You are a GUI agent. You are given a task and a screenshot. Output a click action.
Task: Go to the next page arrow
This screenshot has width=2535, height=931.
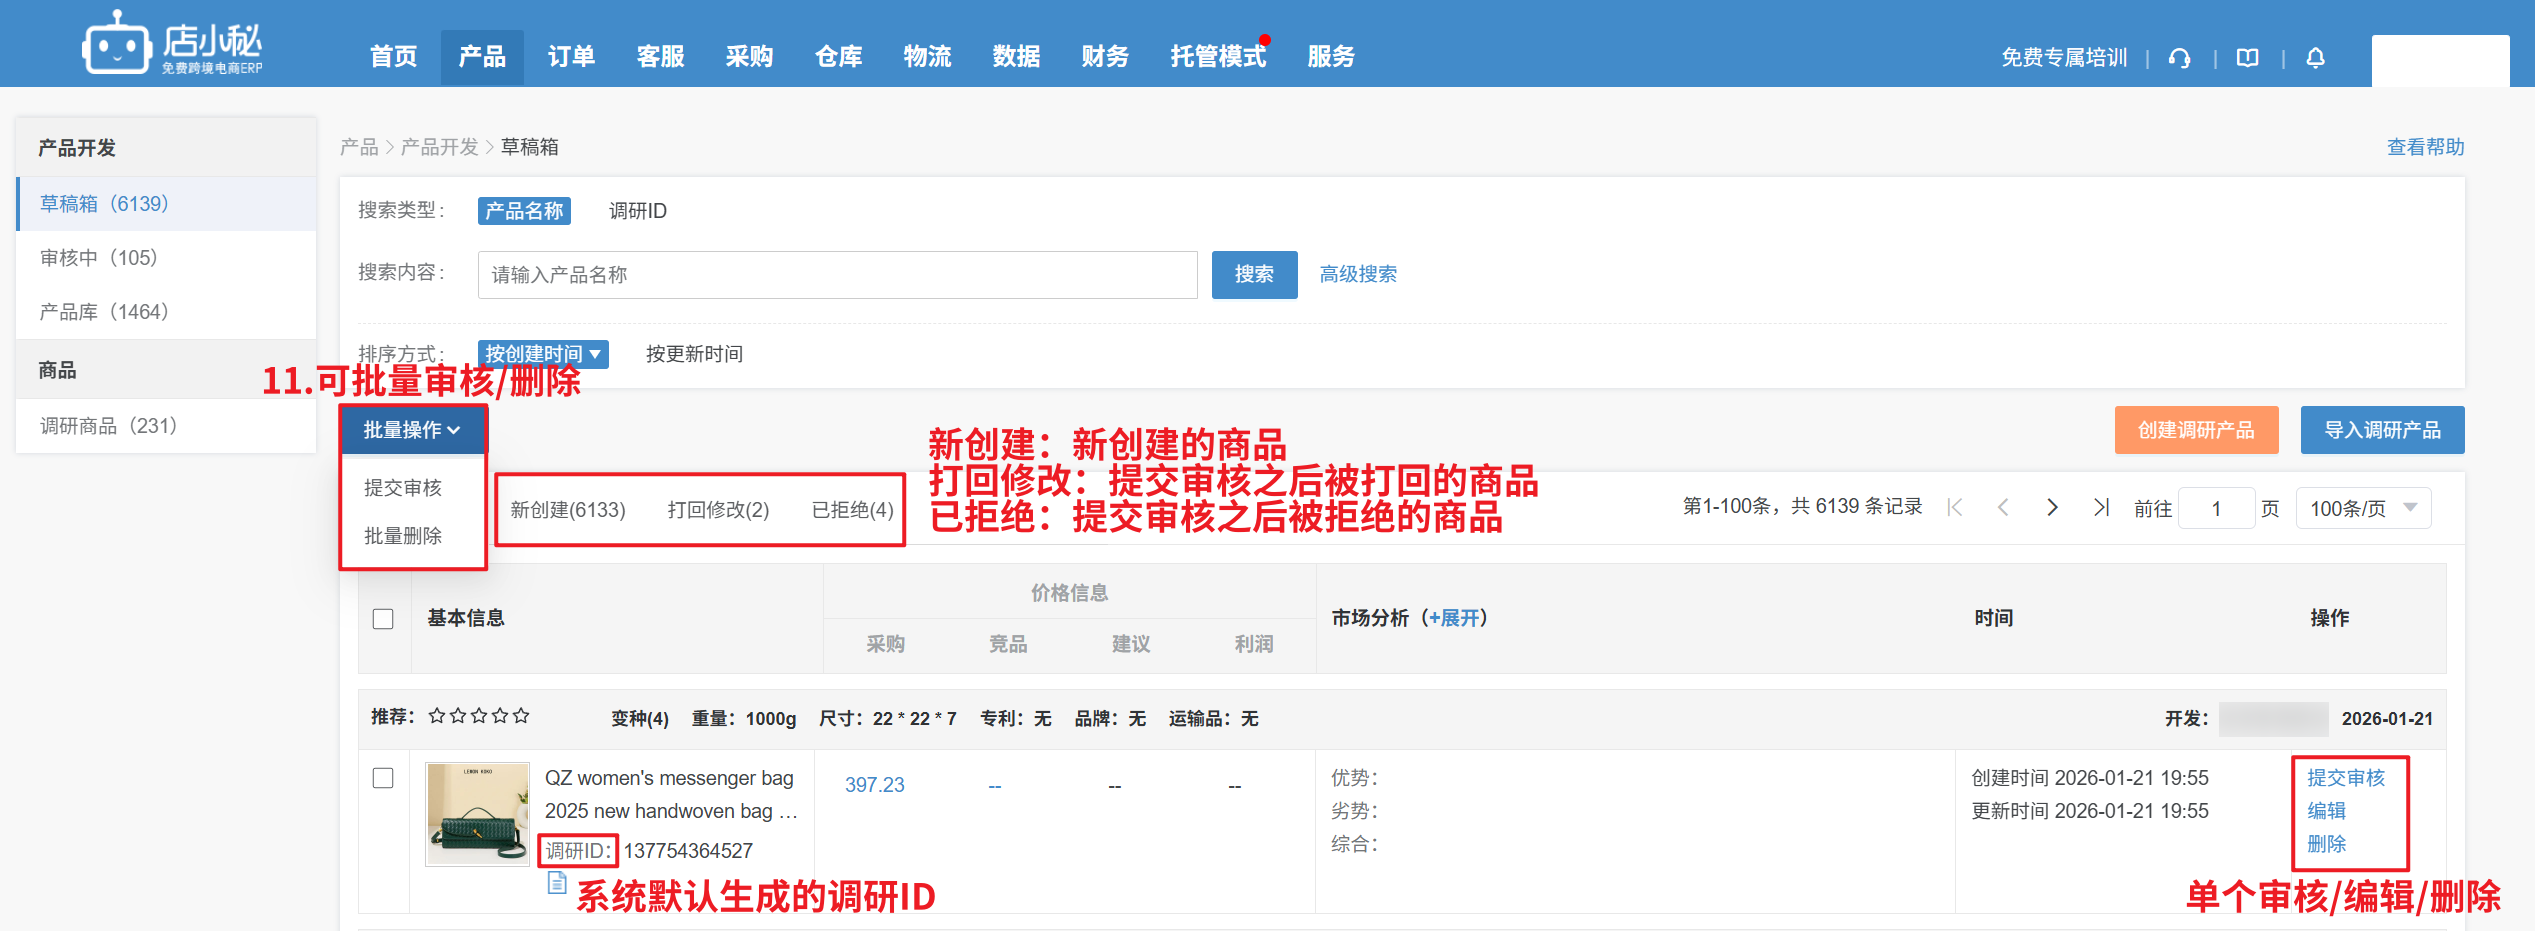coord(2052,508)
